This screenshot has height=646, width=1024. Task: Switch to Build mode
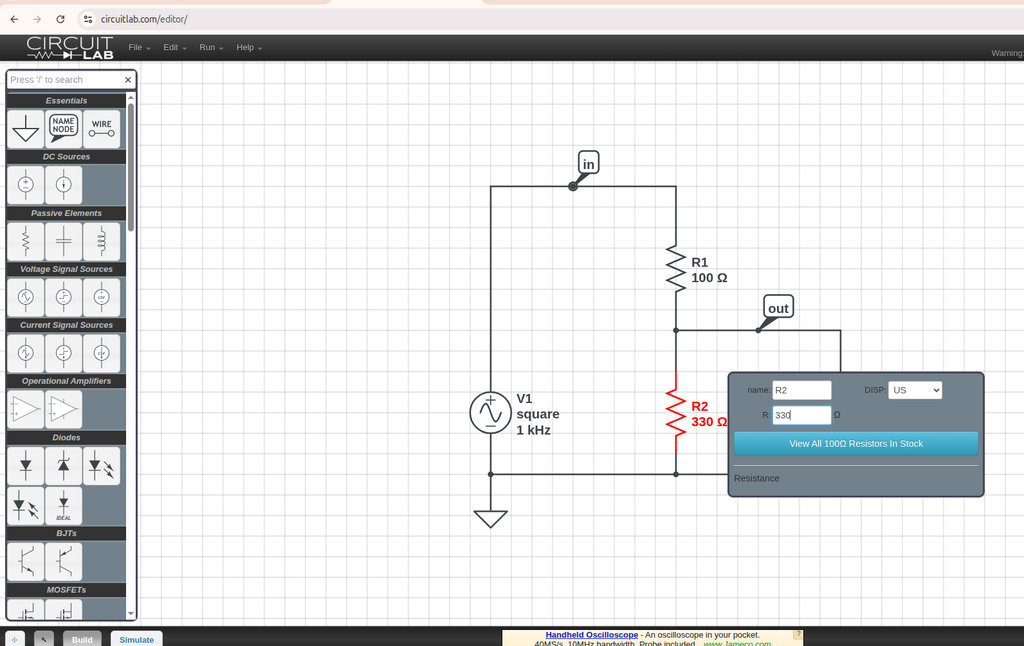click(x=82, y=639)
